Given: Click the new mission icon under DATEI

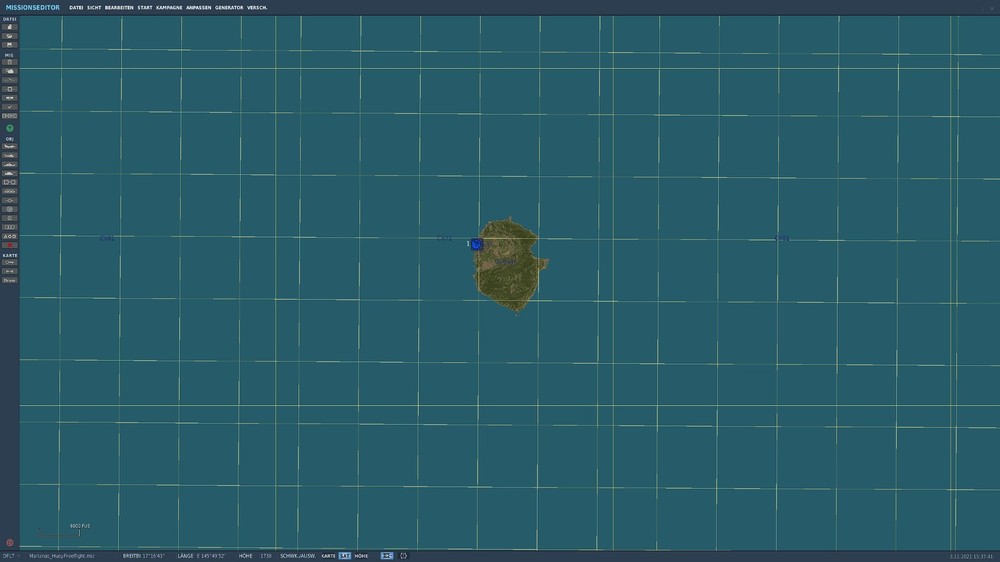Looking at the screenshot, I should pos(10,27).
